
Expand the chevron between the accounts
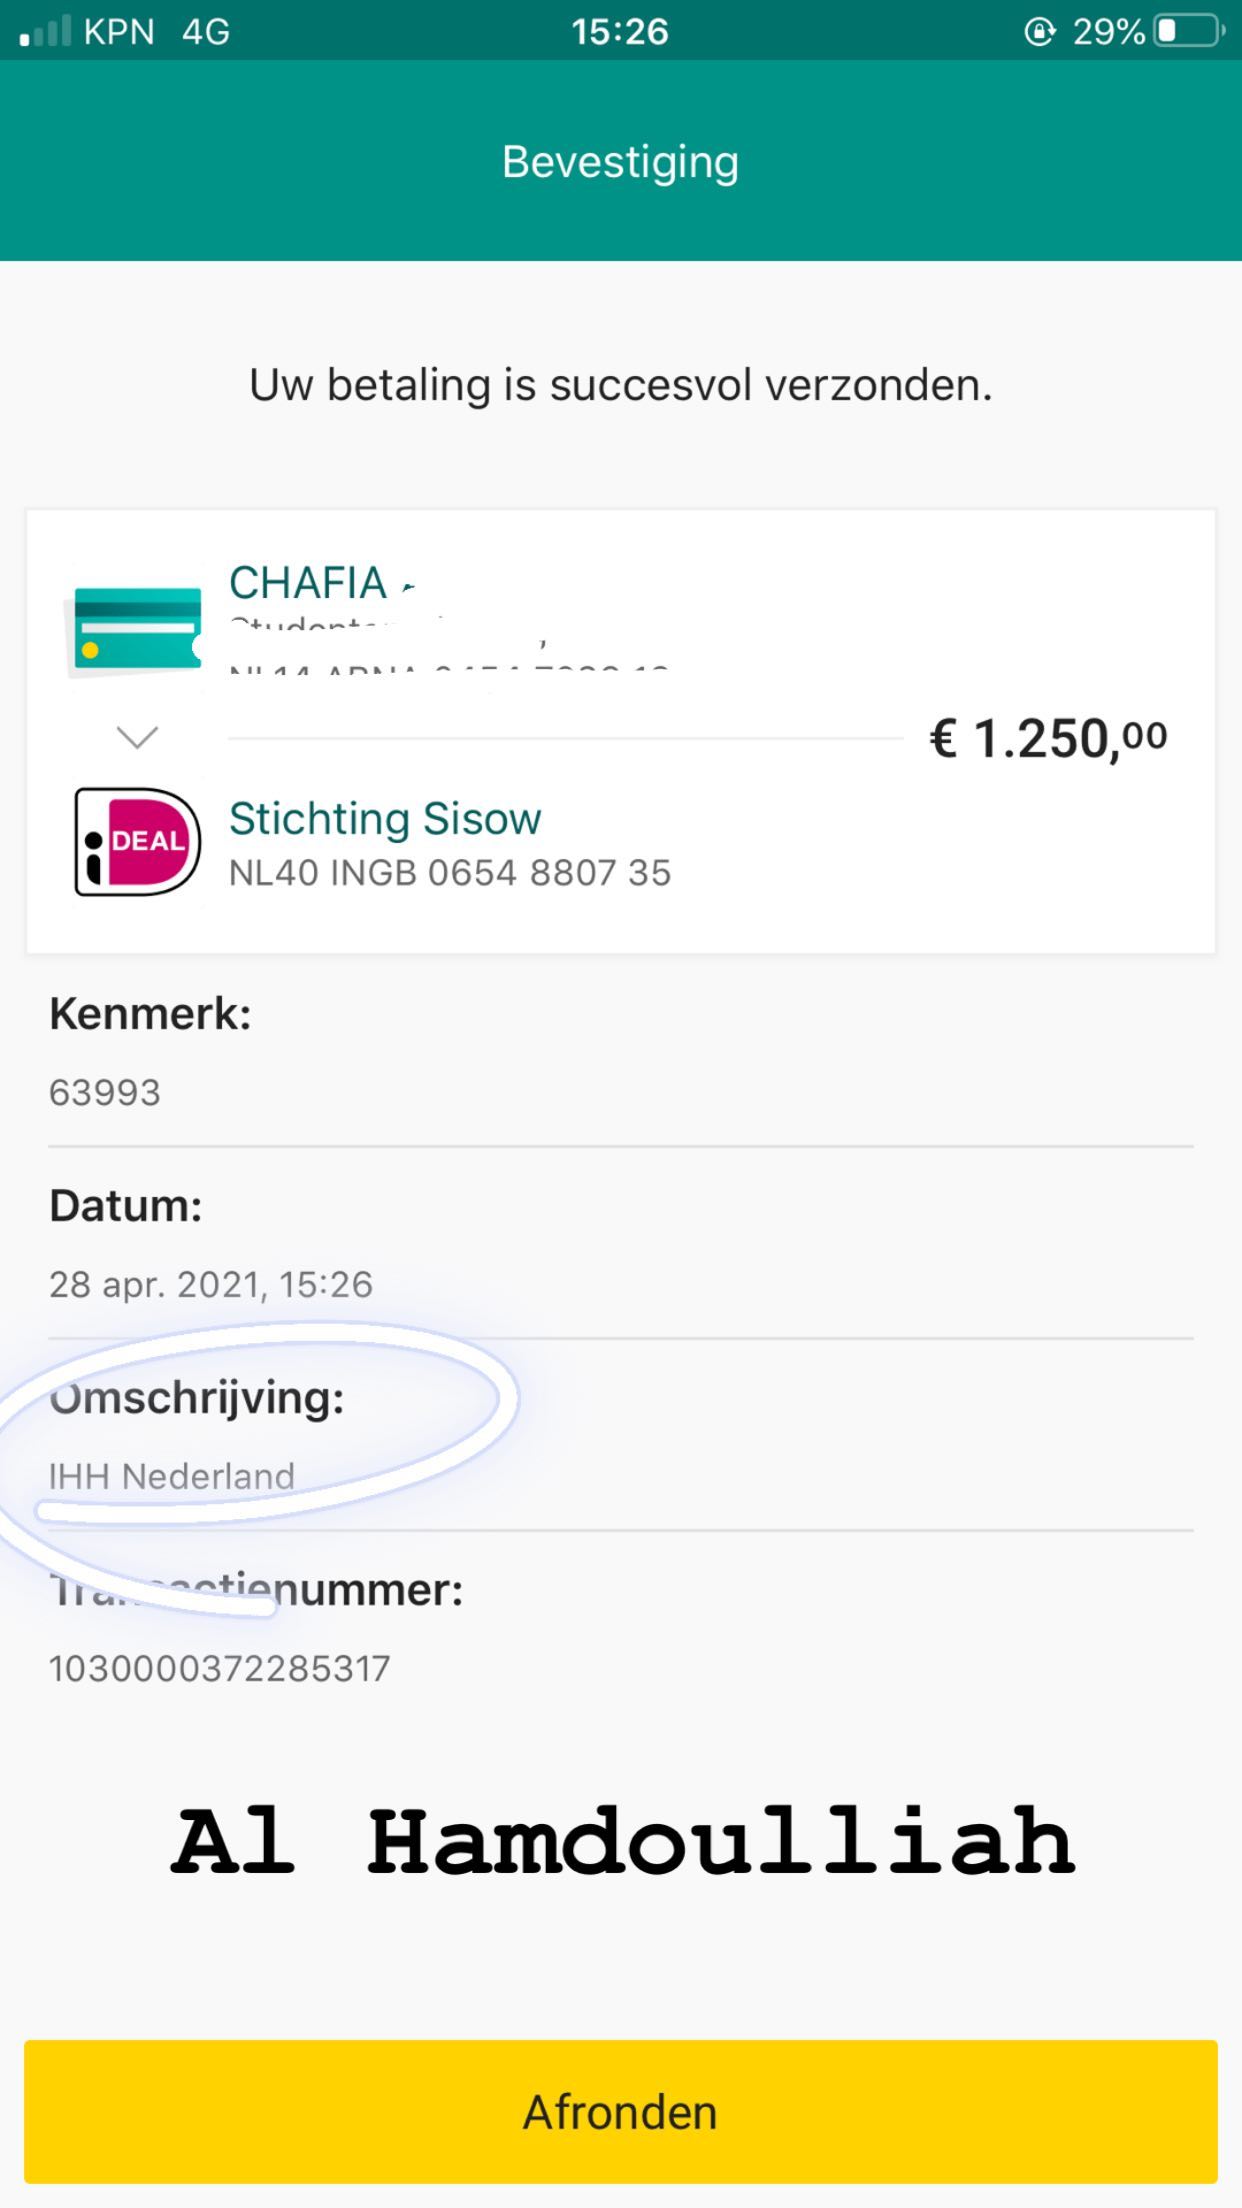137,738
